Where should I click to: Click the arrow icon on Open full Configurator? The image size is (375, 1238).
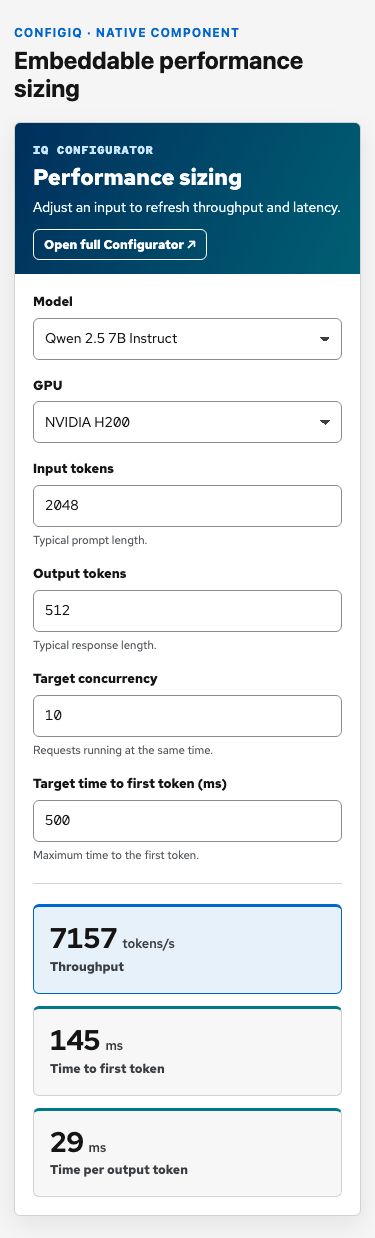191,245
